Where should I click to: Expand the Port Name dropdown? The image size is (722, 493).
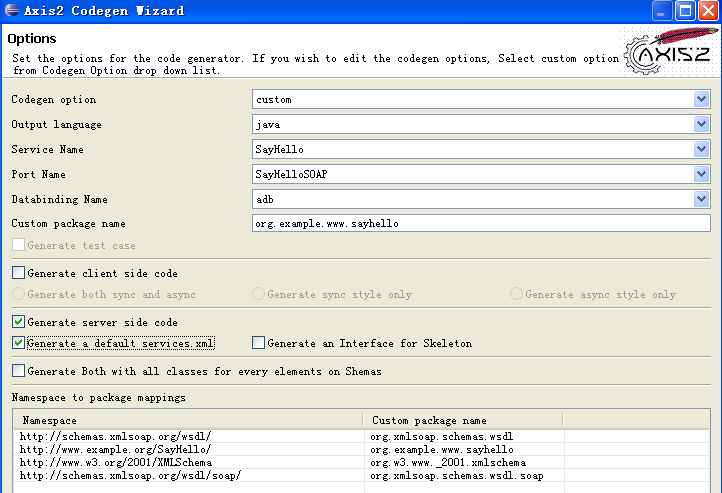tap(701, 174)
